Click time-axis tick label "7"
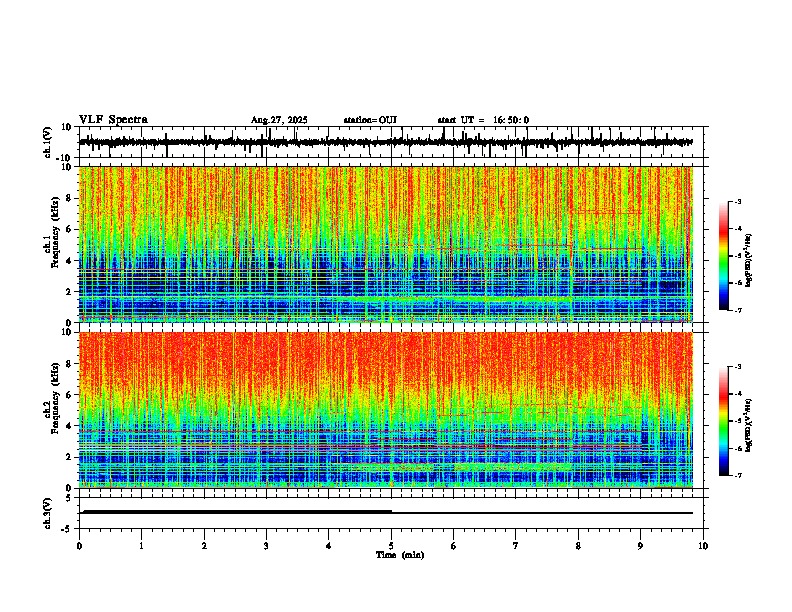The image size is (792, 612). [516, 546]
